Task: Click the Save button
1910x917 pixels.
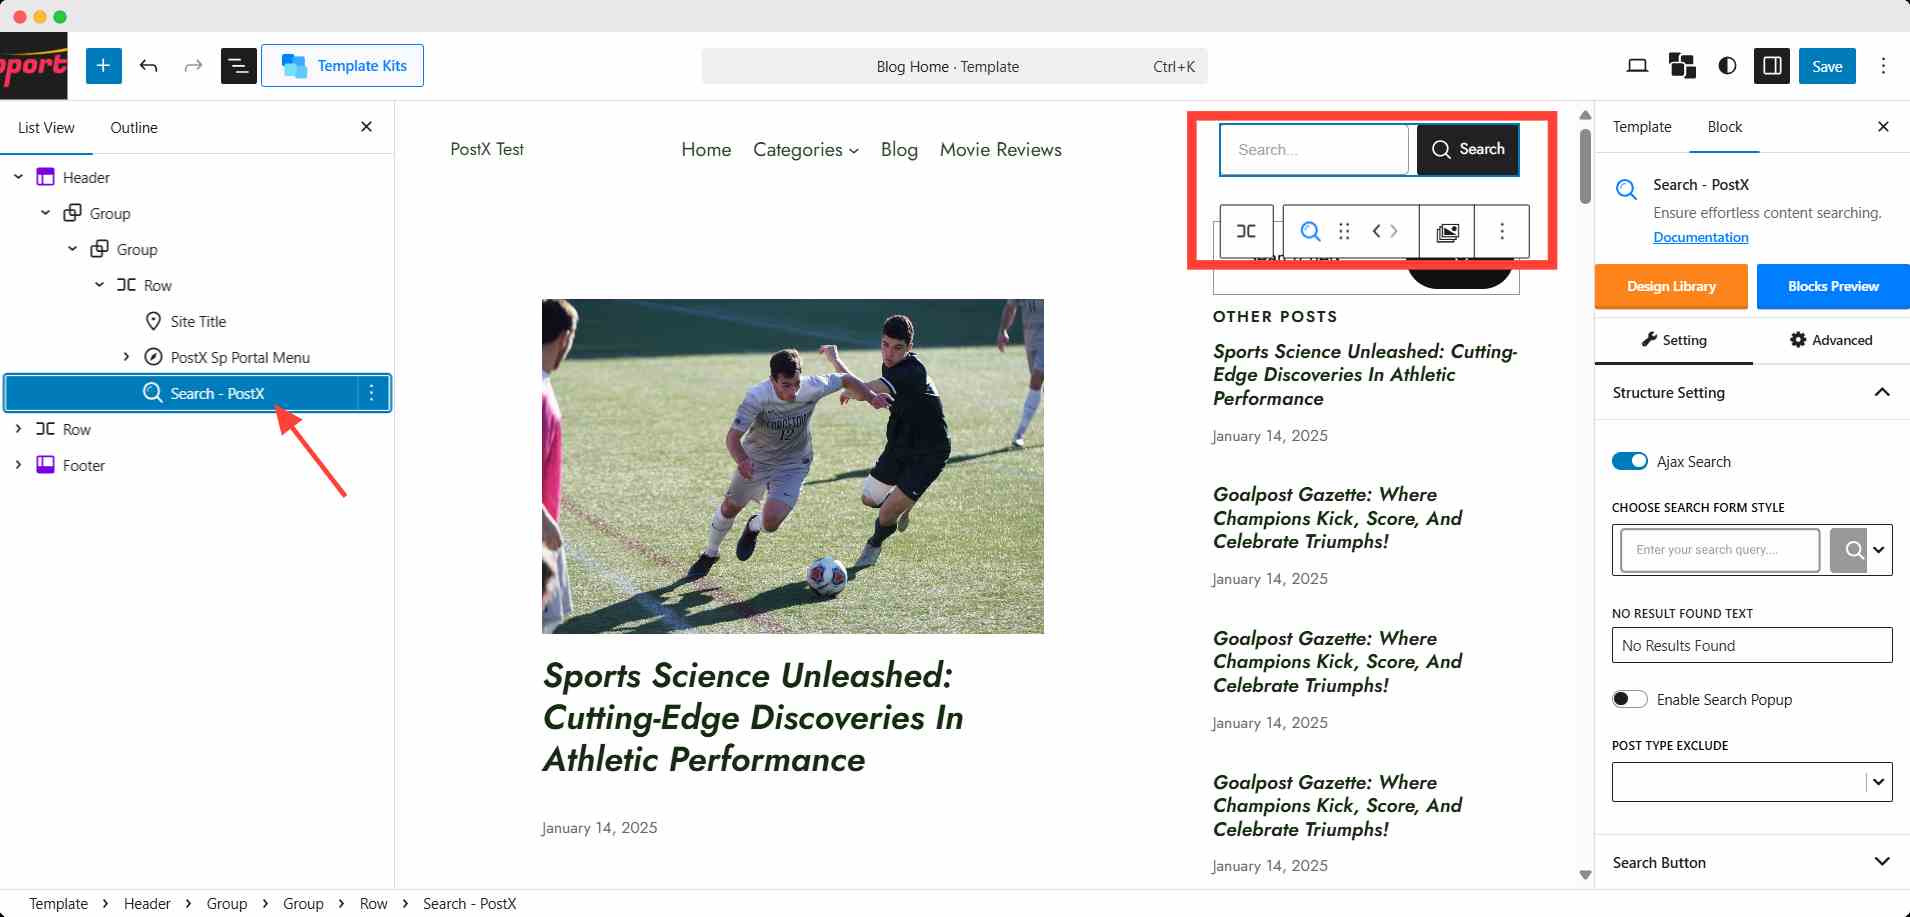Action: 1826,66
